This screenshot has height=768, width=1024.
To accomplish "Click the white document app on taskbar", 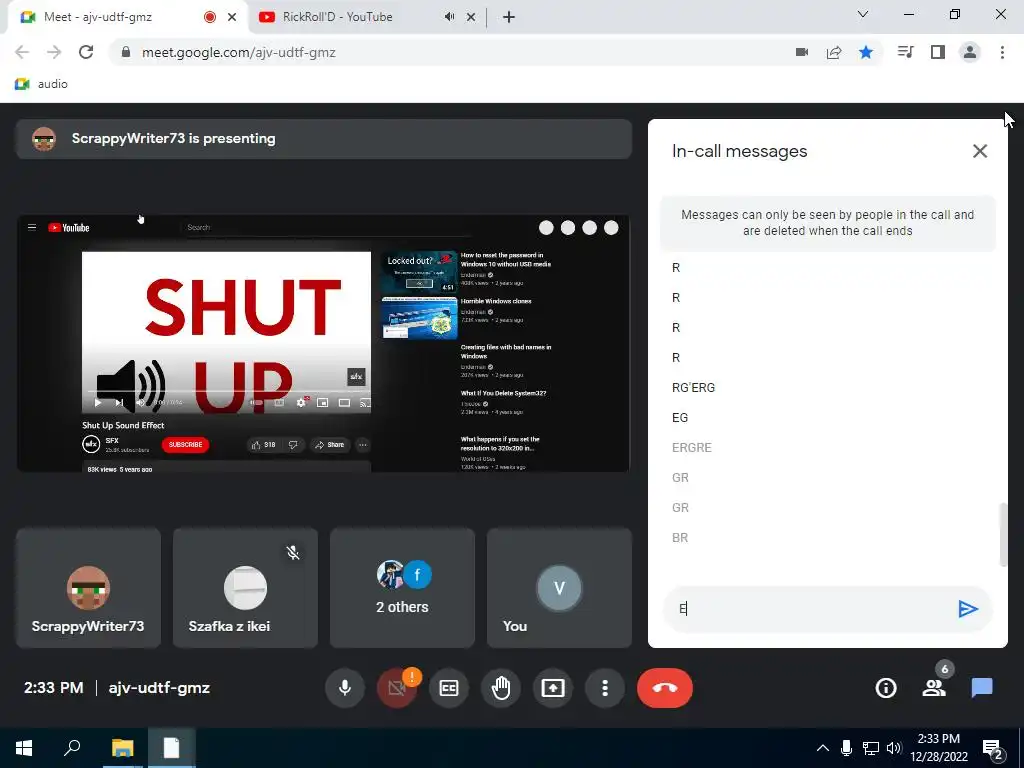I will [x=171, y=748].
